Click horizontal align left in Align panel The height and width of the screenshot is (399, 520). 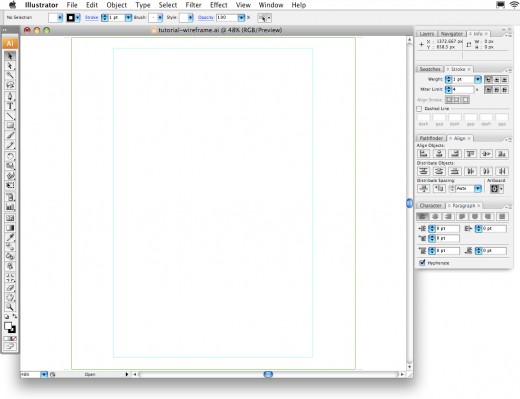coord(423,153)
